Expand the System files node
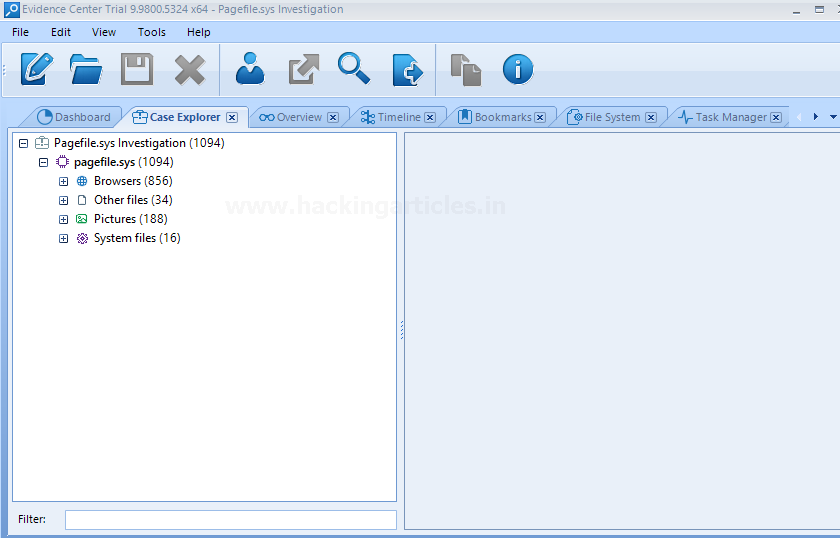Screen dimensions: 840x538 coord(64,238)
